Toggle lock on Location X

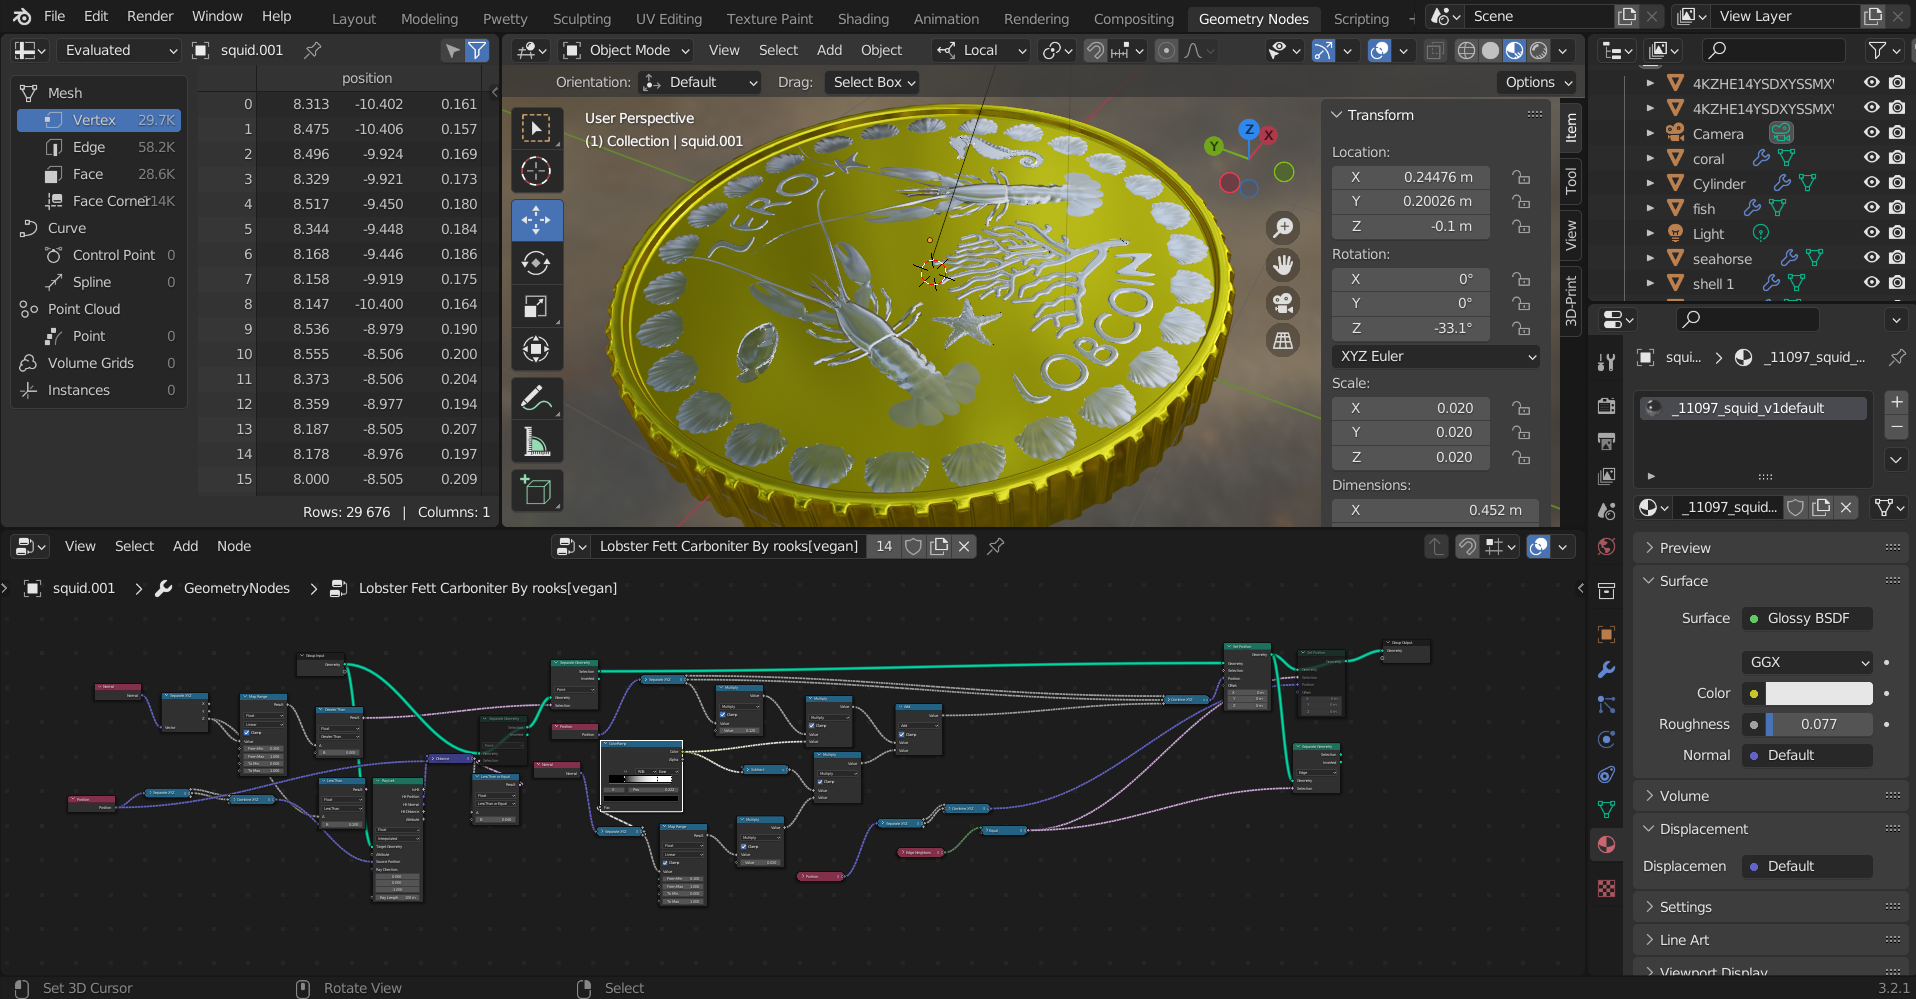1521,177
